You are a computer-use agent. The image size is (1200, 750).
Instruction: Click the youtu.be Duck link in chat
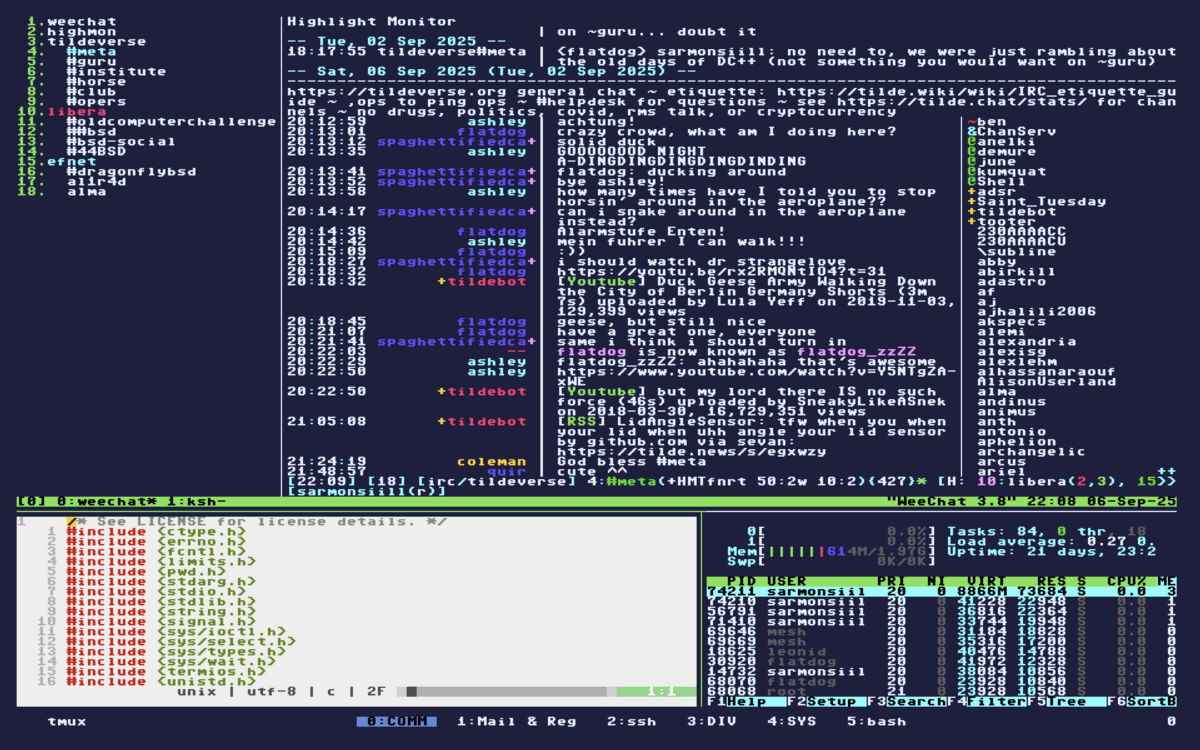pos(721,271)
